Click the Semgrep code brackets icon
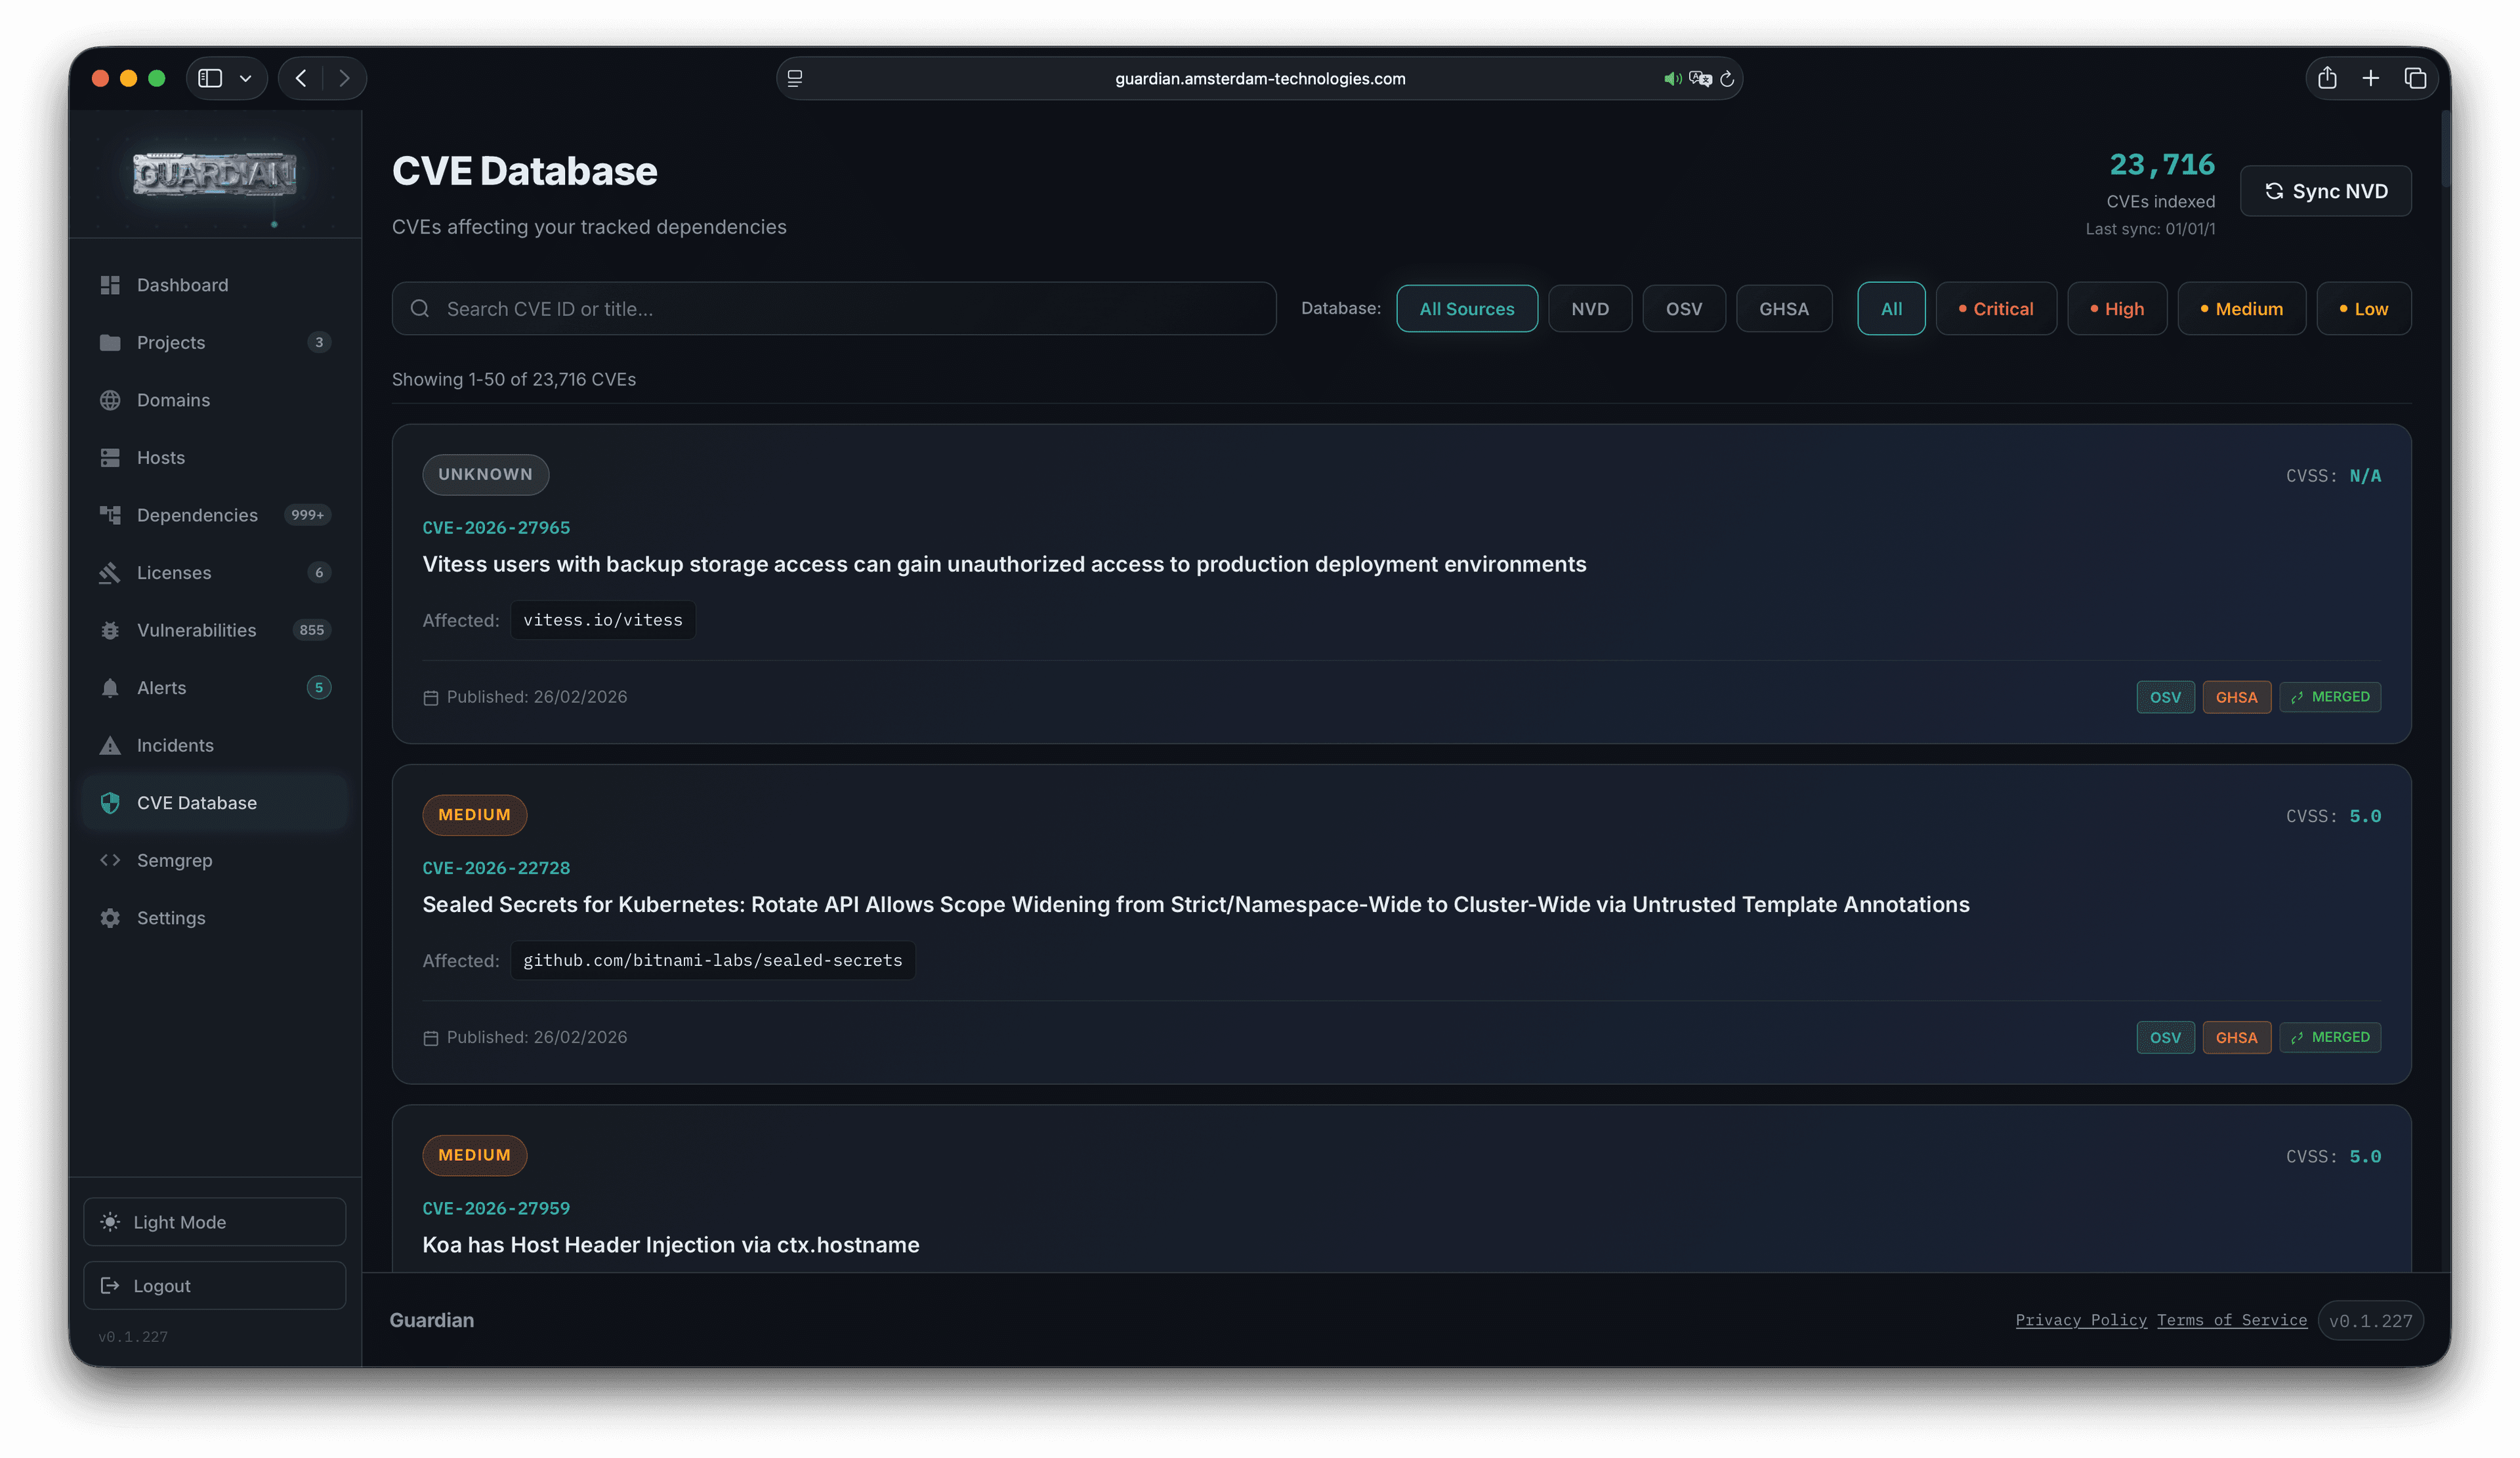 110,860
